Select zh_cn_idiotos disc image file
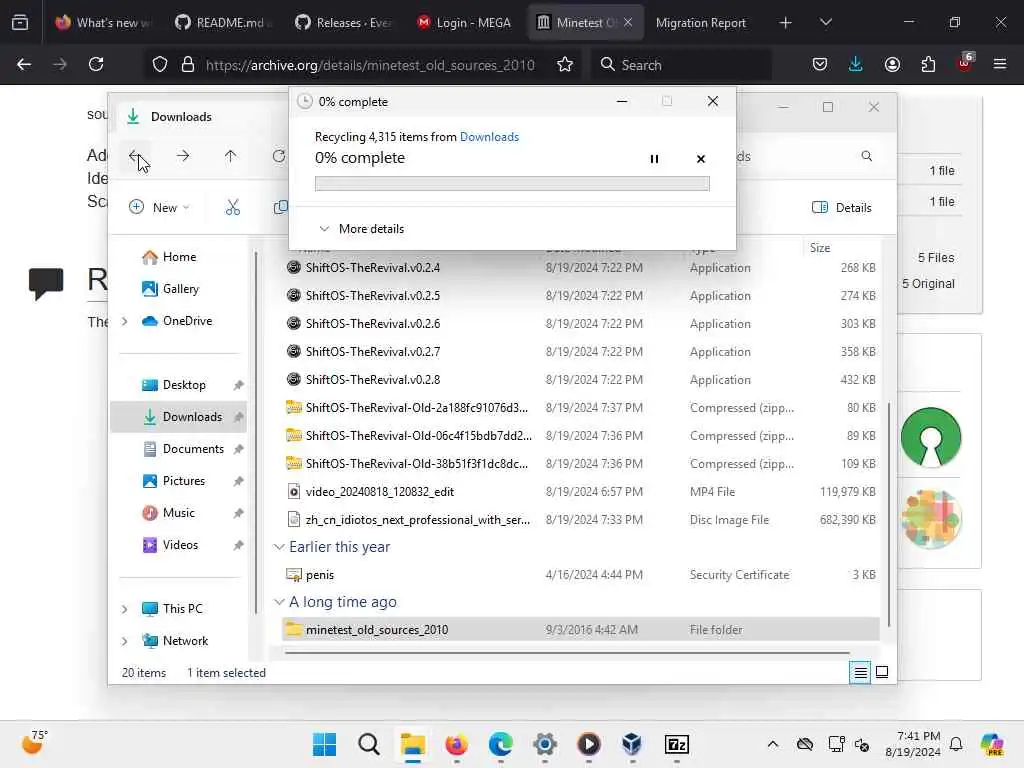The height and width of the screenshot is (768, 1024). tap(581, 520)
